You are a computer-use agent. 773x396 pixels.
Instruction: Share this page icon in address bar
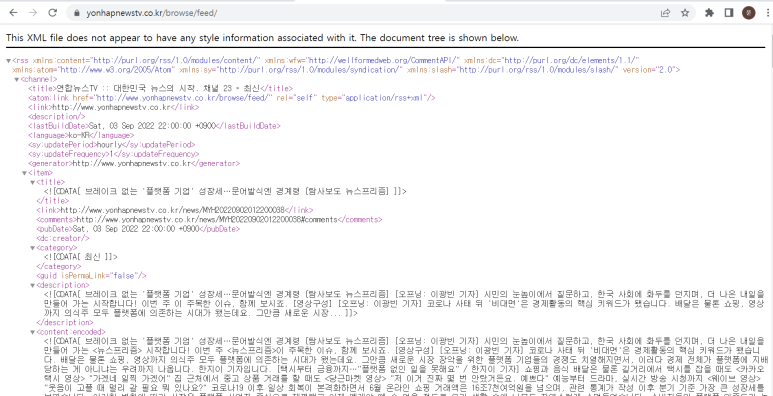(666, 13)
